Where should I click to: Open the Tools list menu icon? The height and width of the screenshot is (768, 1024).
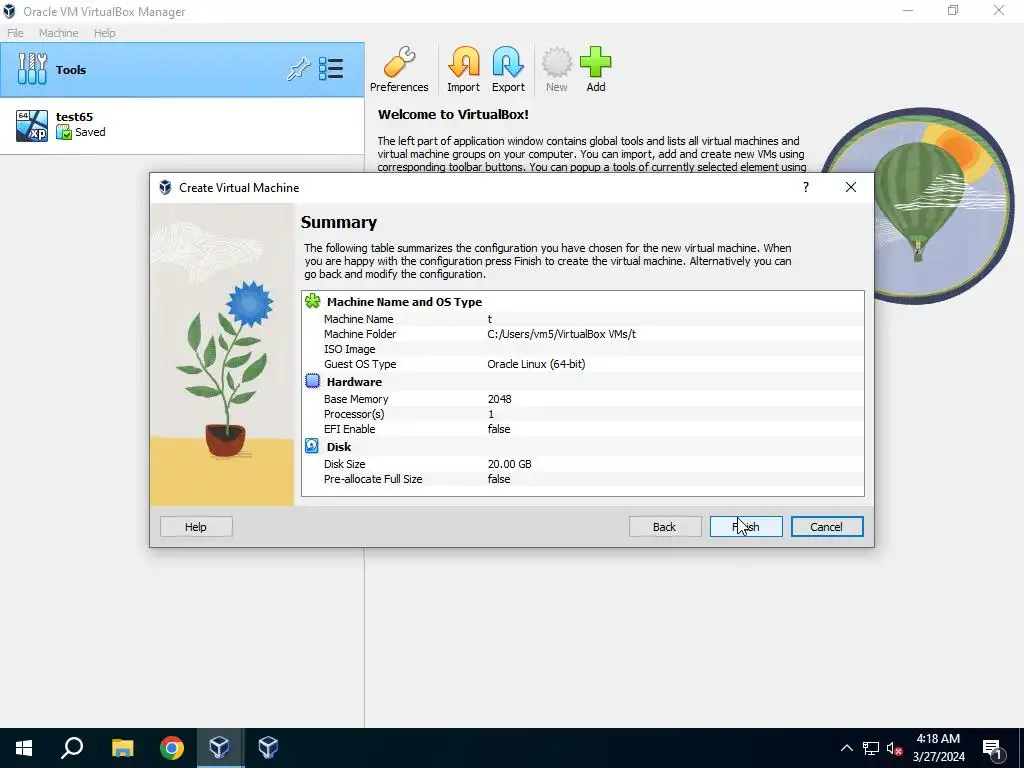click(331, 69)
